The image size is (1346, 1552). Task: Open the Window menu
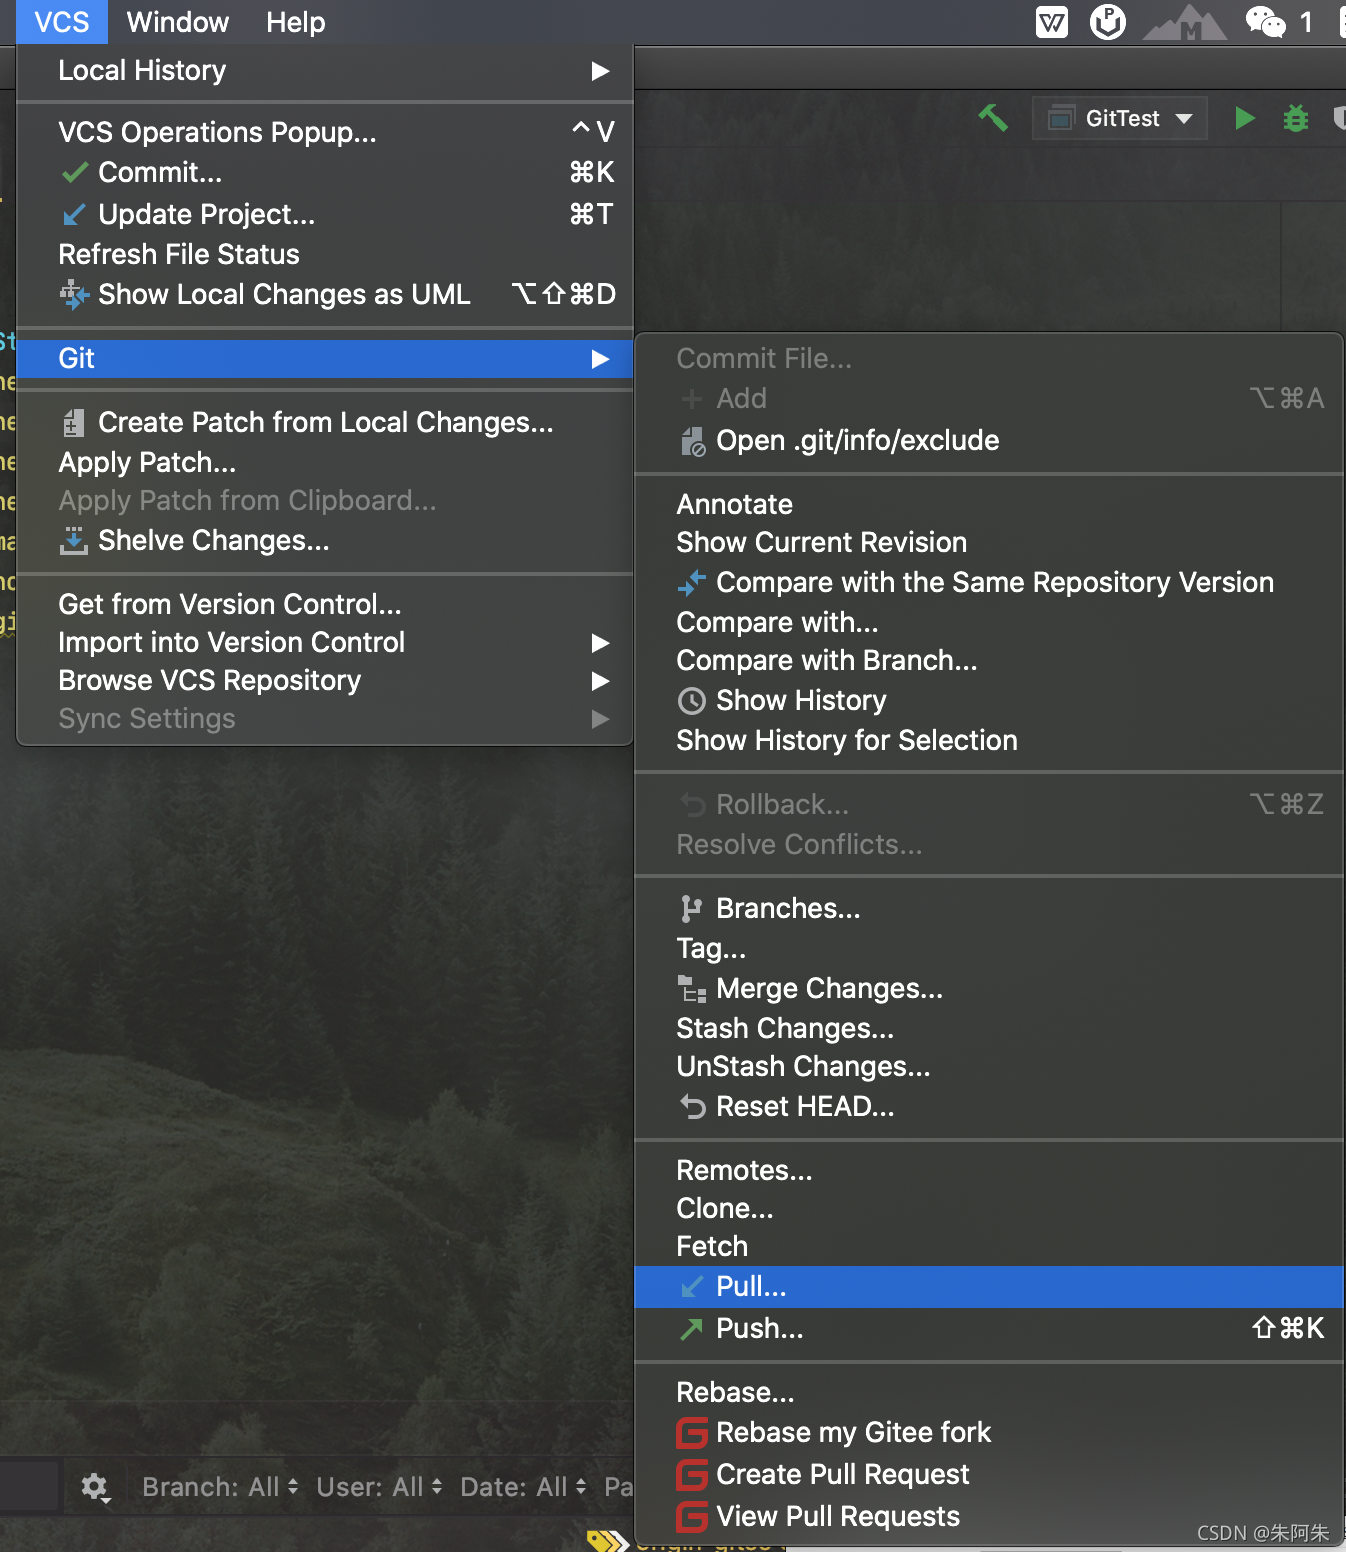point(178,22)
